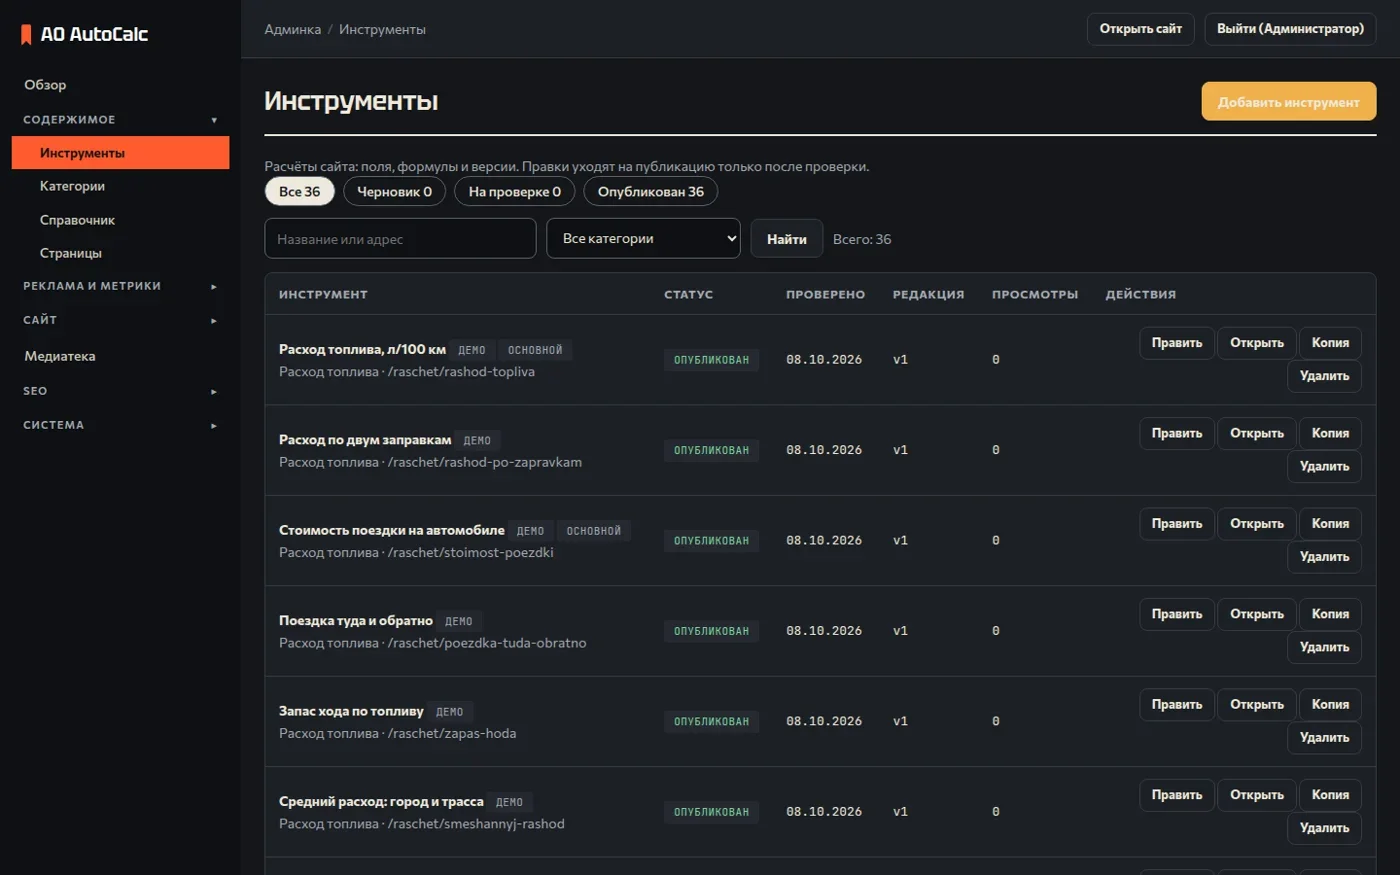Viewport: 1400px width, 875px height.
Task: Click Копия for Расход по двум заправкам
Action: point(1330,433)
